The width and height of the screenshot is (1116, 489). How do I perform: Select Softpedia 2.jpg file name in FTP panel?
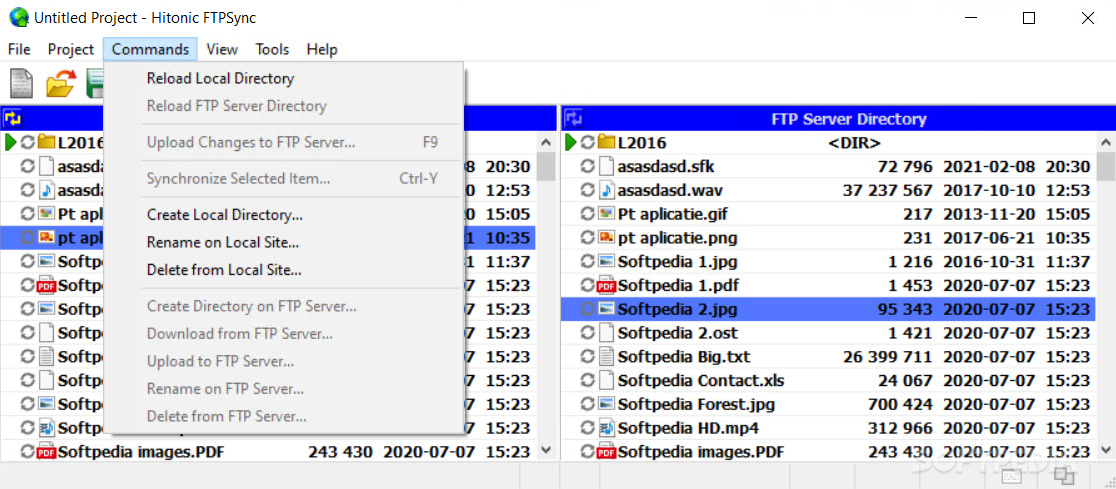[677, 309]
